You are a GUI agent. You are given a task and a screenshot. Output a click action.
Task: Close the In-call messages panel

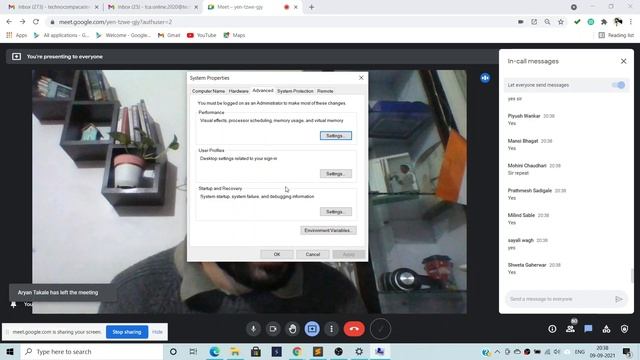[x=623, y=61]
